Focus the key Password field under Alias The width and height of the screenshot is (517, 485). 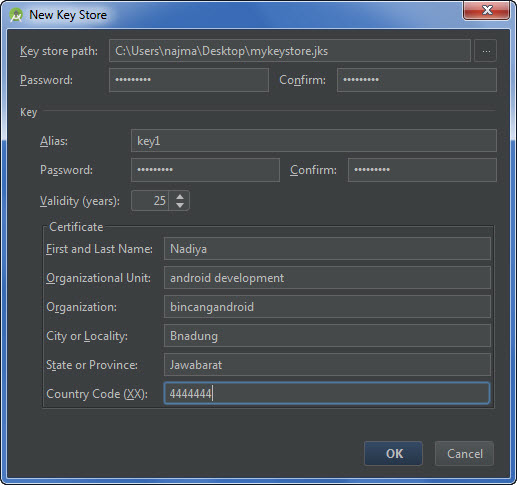tap(205, 170)
